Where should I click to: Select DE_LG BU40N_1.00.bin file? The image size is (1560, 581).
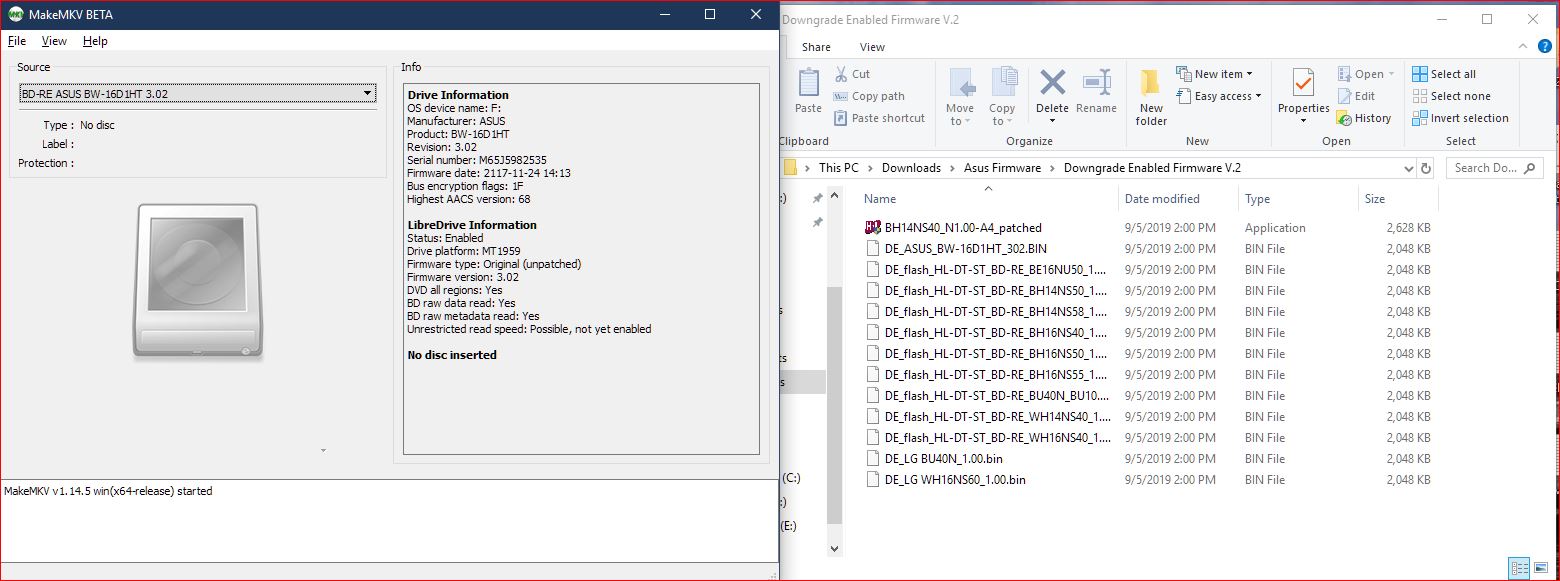[933, 459]
